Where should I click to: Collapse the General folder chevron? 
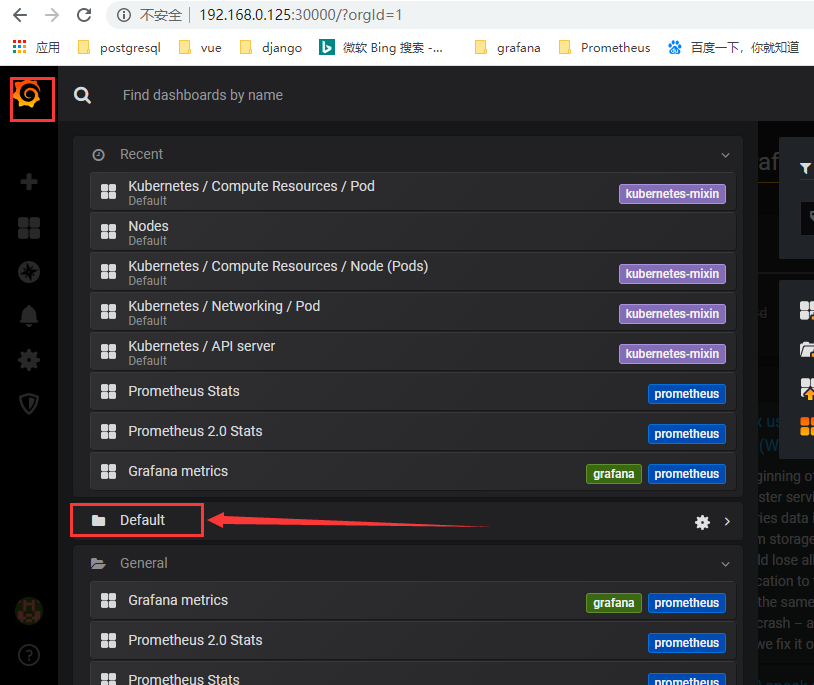click(x=726, y=564)
